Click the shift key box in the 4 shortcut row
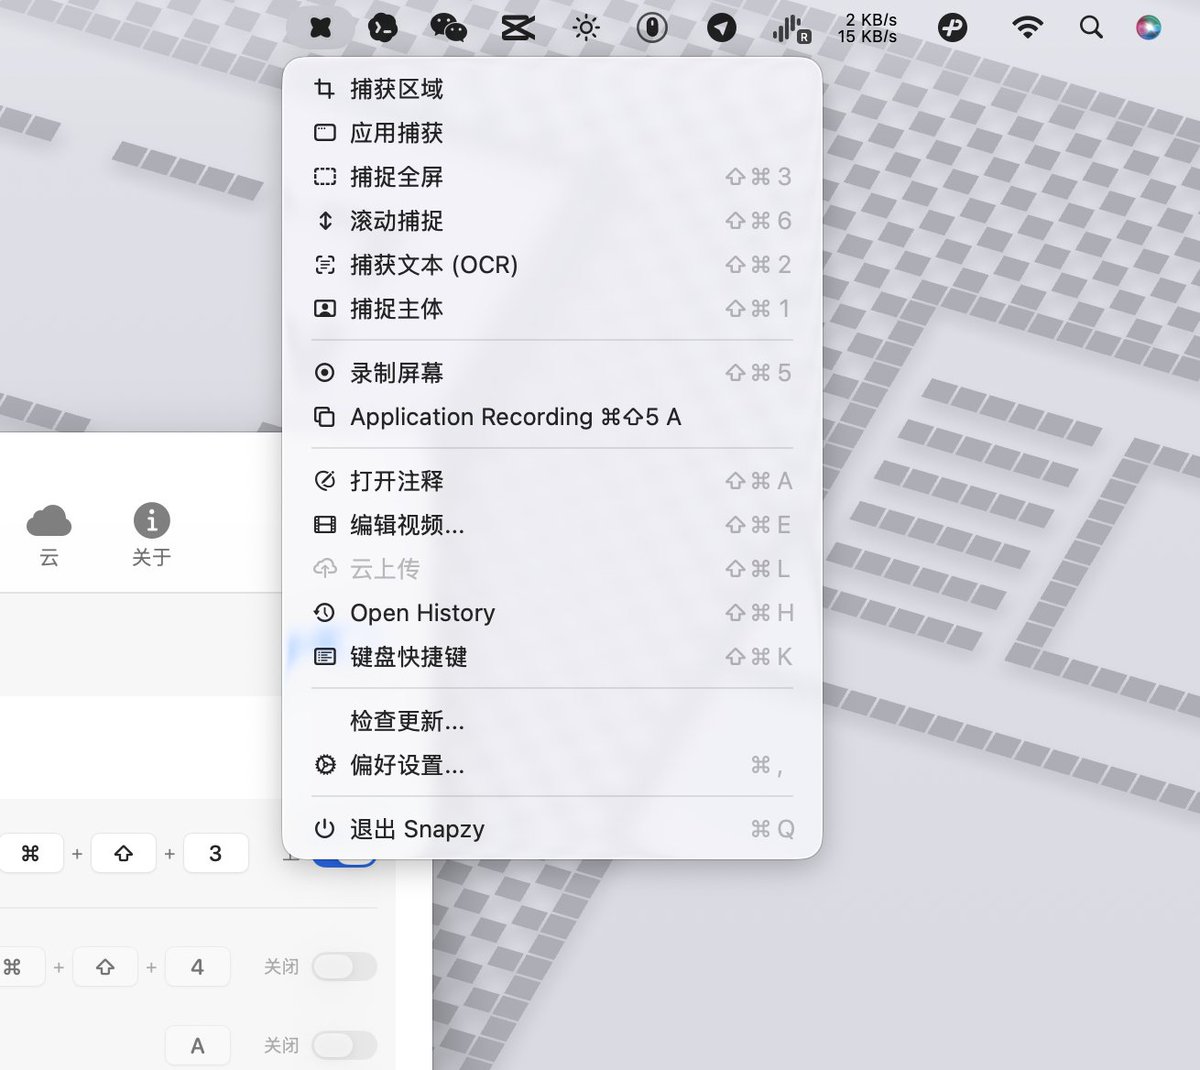This screenshot has width=1200, height=1070. pos(105,967)
